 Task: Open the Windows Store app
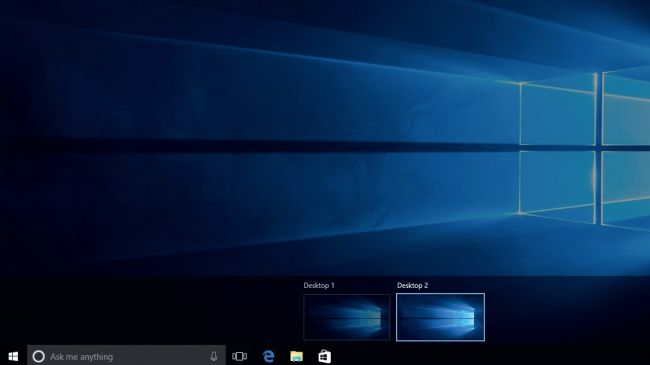(x=325, y=356)
